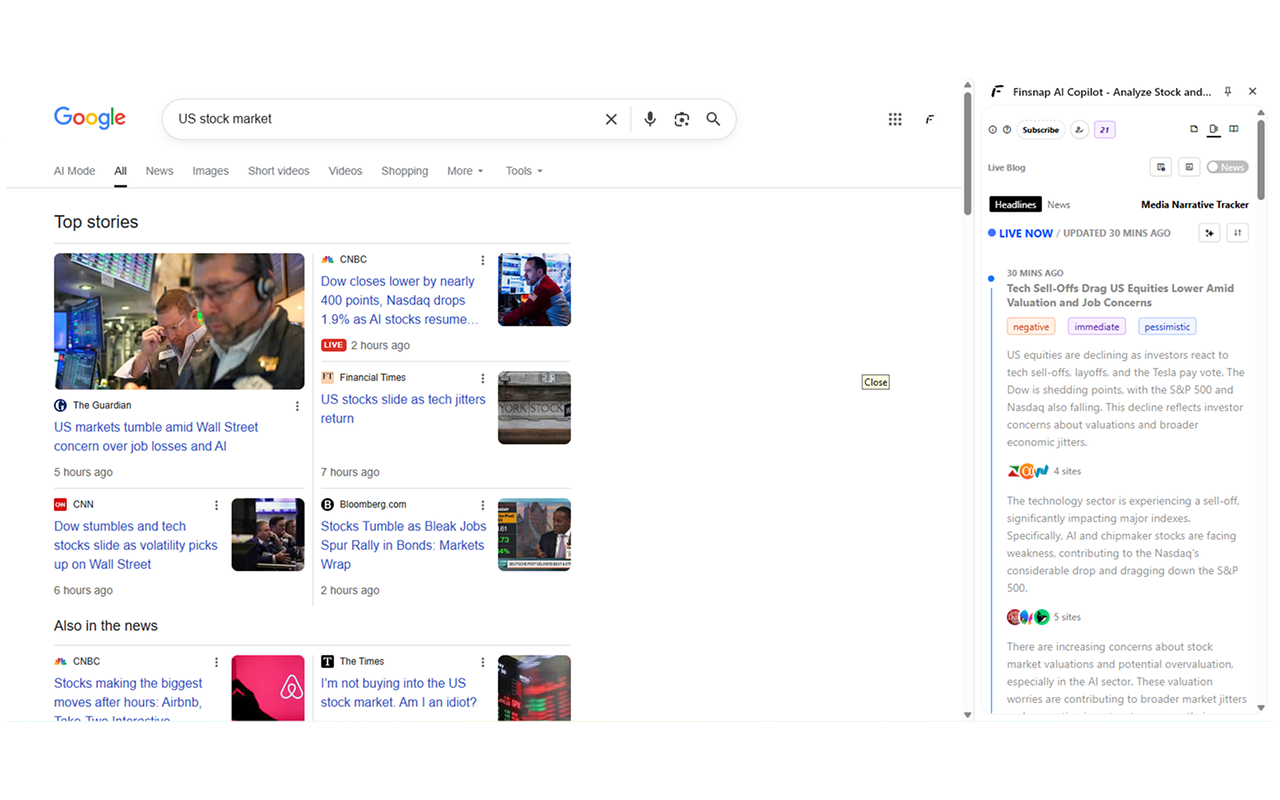
Task: Click the pessimistic tag
Action: (1168, 327)
